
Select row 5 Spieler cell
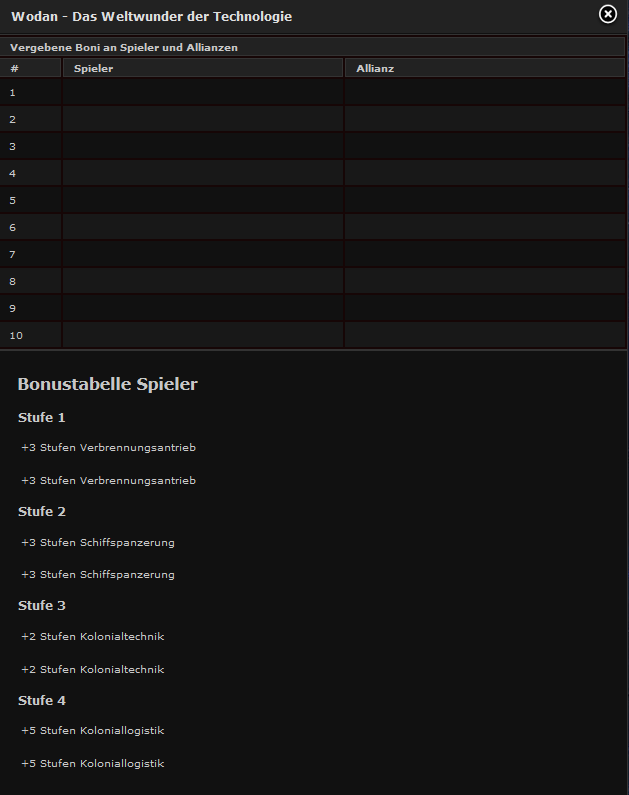203,200
